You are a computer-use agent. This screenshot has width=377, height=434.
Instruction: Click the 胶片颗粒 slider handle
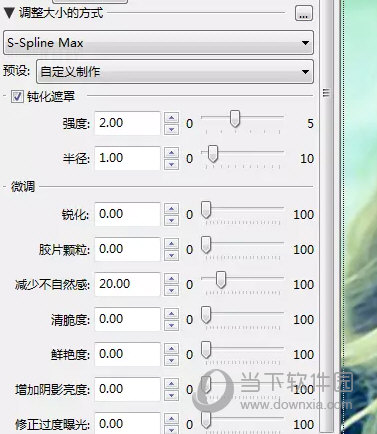206,245
